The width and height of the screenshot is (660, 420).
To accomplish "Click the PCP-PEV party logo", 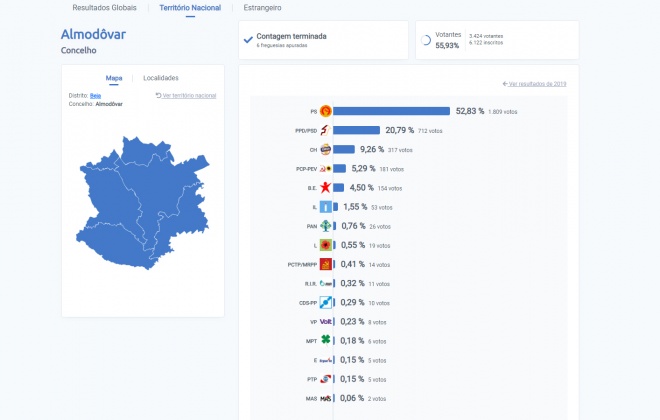I will (325, 169).
